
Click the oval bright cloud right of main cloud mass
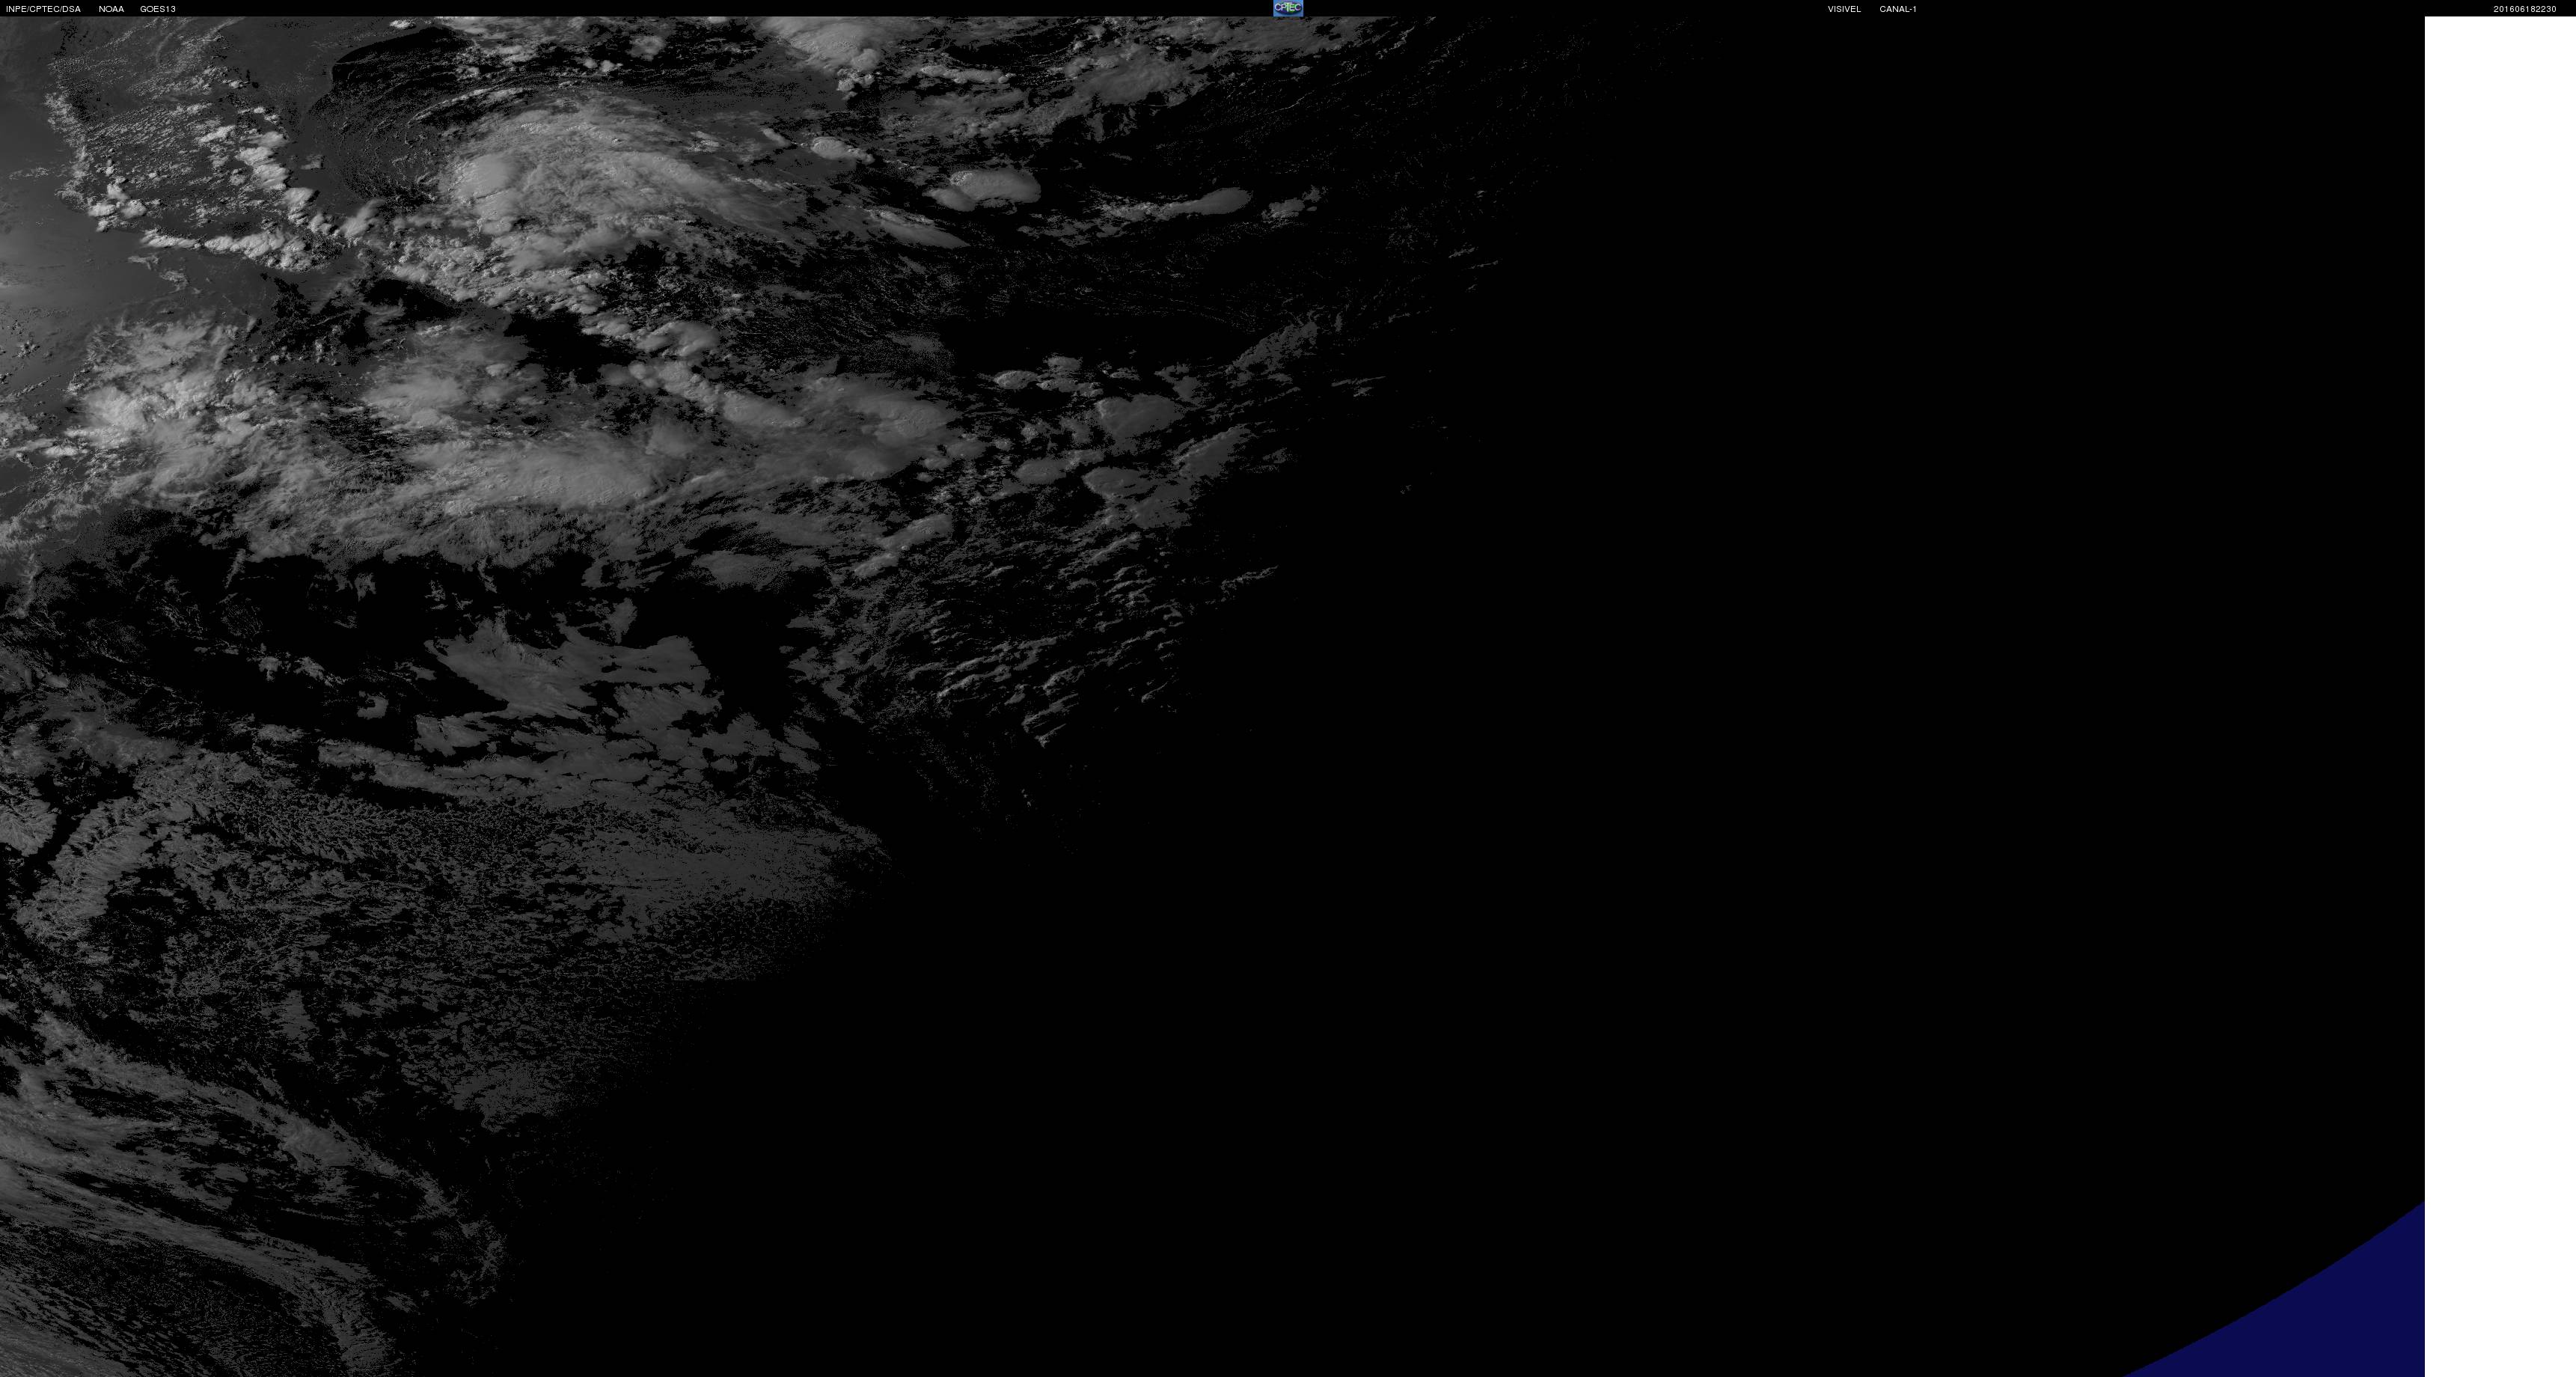point(990,186)
